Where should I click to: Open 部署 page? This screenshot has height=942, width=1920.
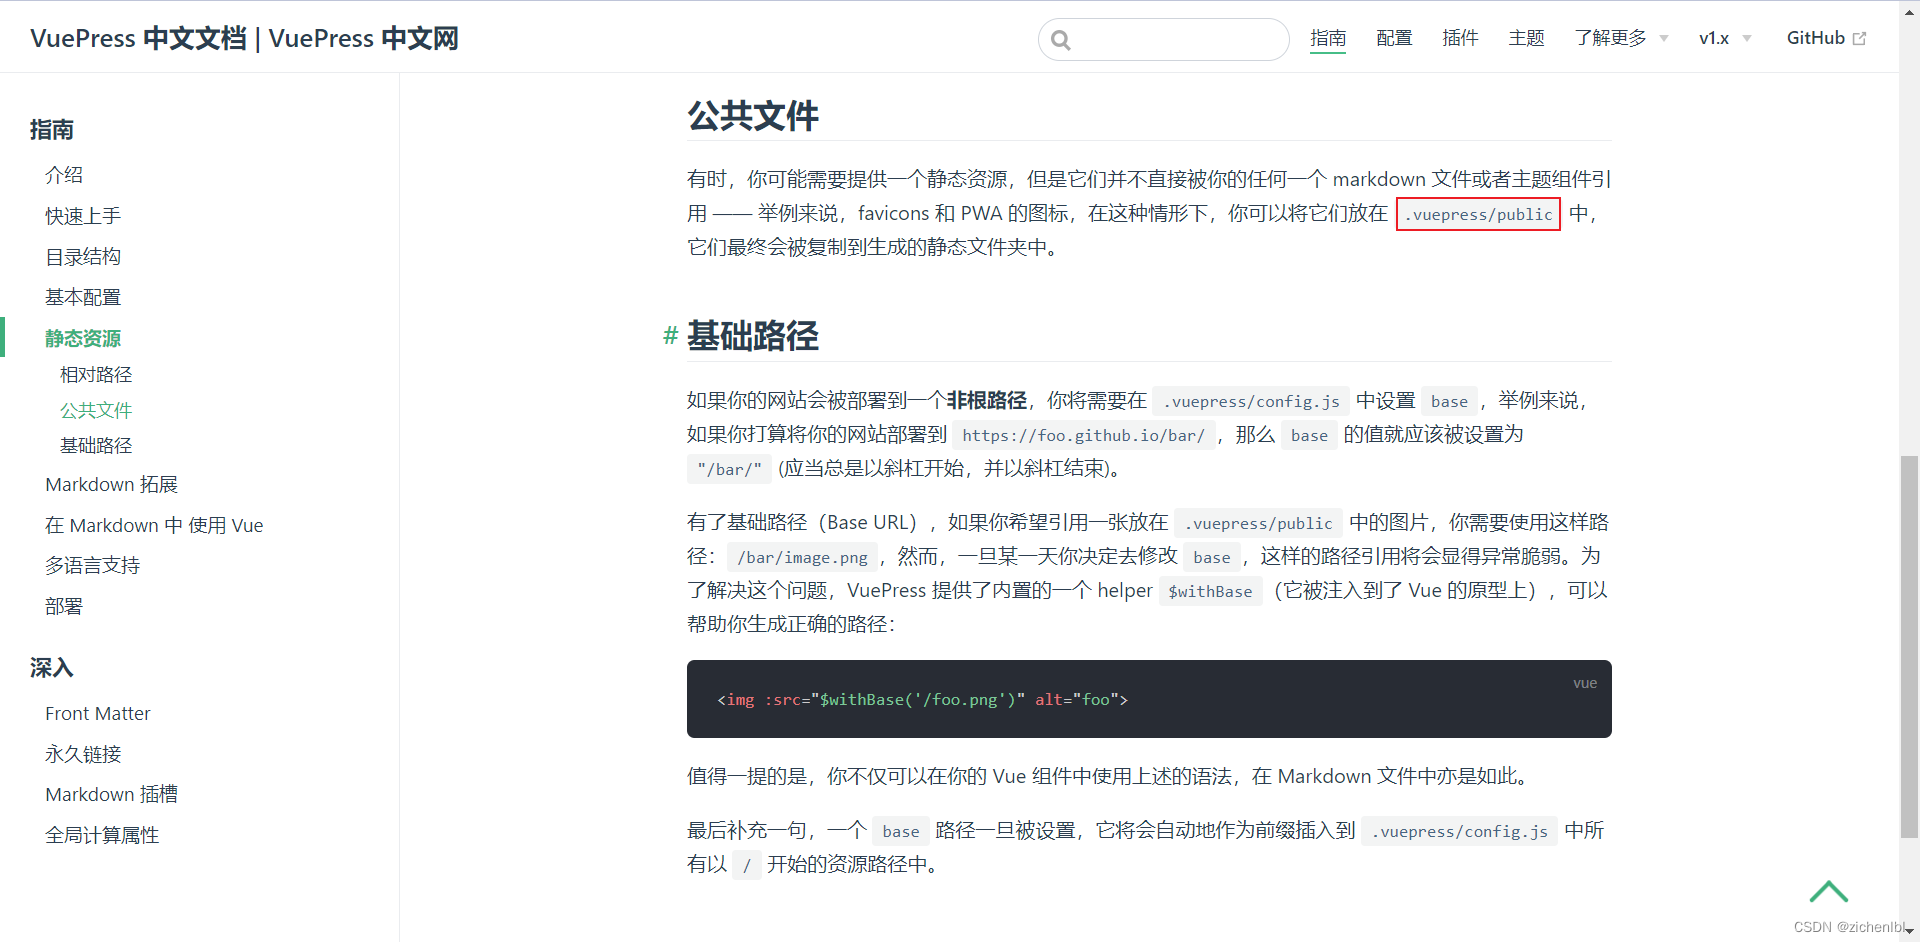coord(64,607)
